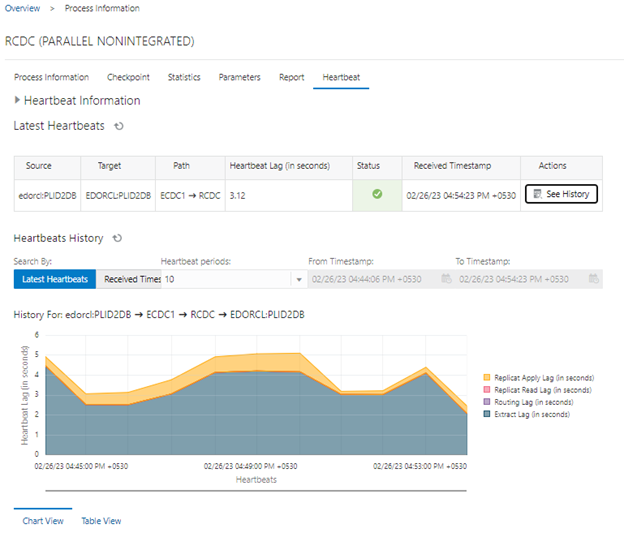
Task: Toggle Replicat Apply Lag legend swatch
Action: pyautogui.click(x=487, y=378)
